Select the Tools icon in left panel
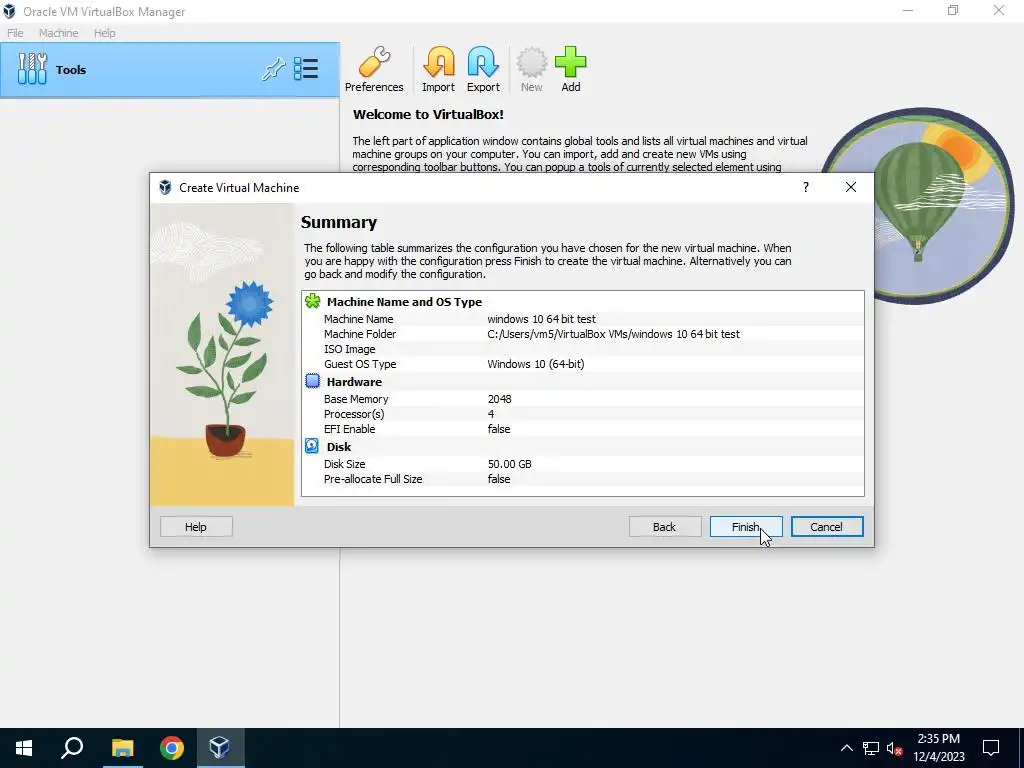Viewport: 1024px width, 768px height. pos(32,69)
